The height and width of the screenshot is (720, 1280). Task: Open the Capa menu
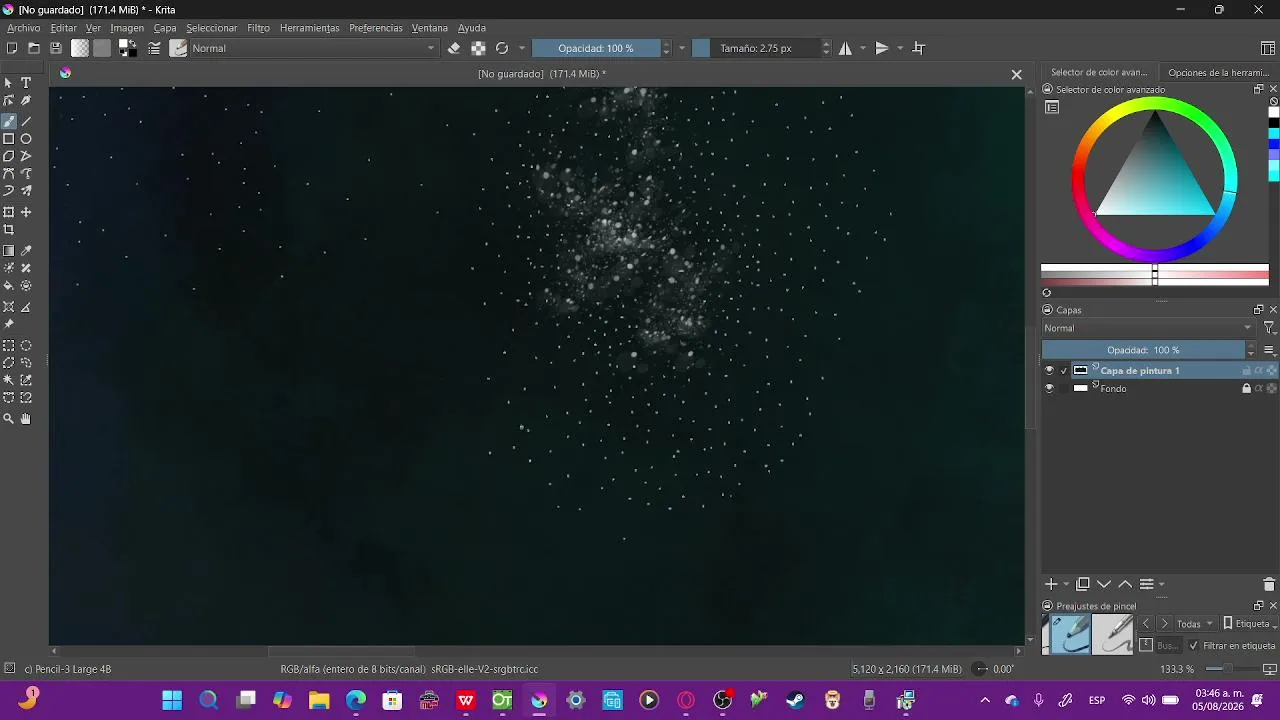165,28
